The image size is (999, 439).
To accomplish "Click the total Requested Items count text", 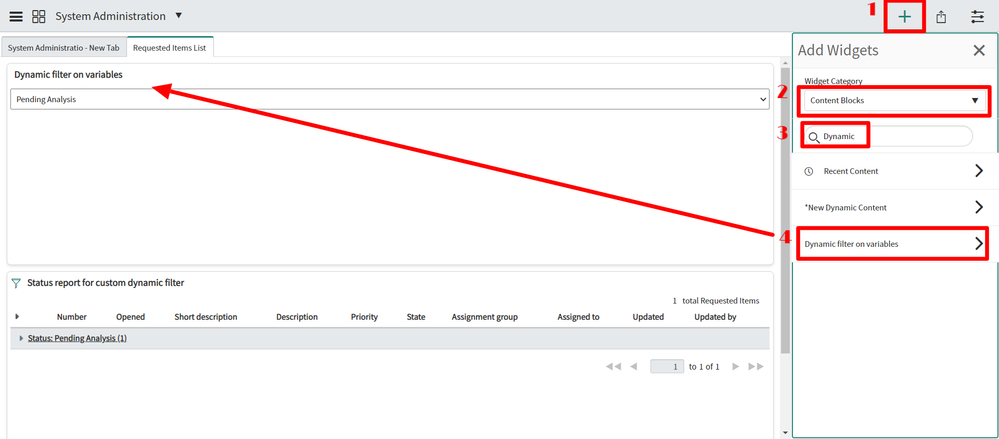I will [x=716, y=301].
